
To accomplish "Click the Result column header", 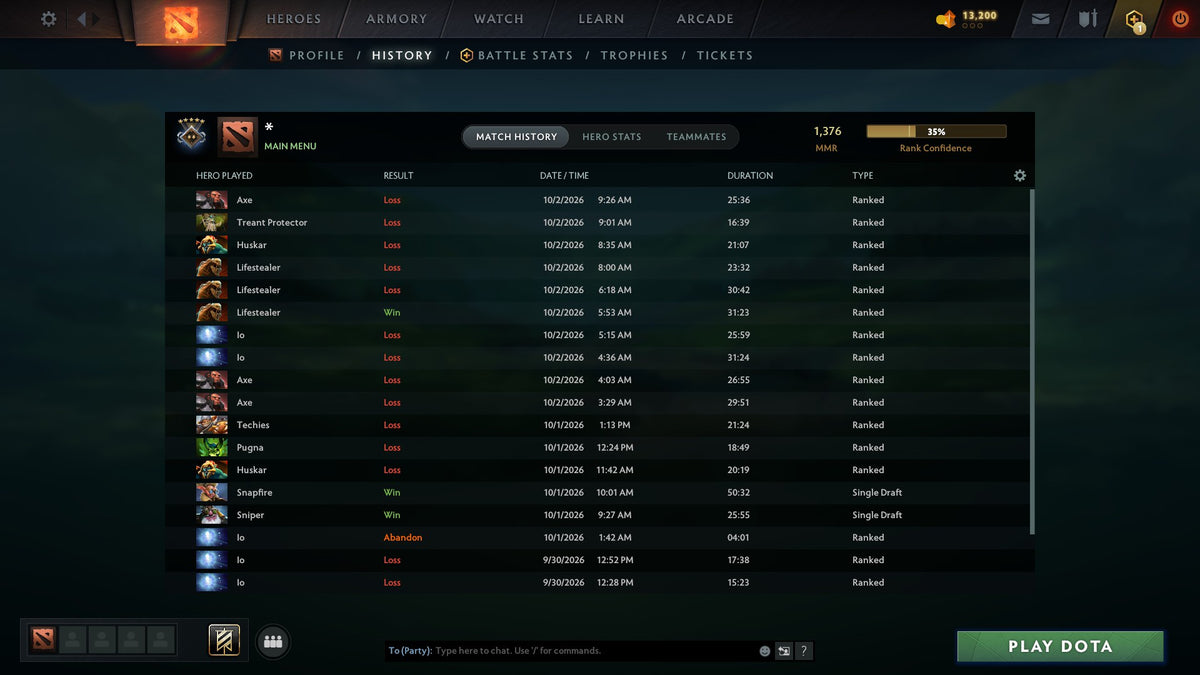I will tap(398, 175).
